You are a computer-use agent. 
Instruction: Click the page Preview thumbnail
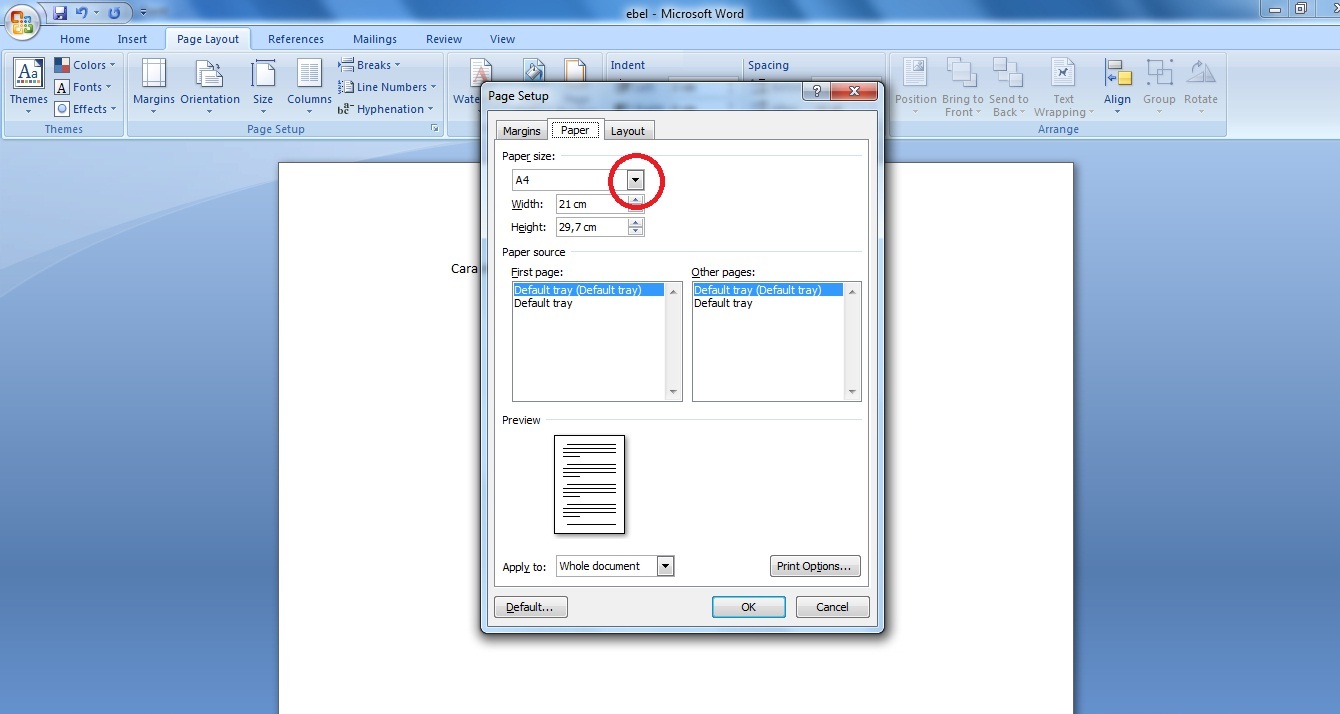(x=590, y=484)
